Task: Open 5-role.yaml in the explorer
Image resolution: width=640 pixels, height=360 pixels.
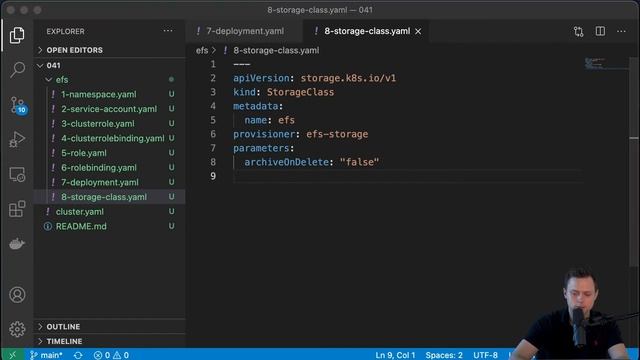Action: point(84,153)
